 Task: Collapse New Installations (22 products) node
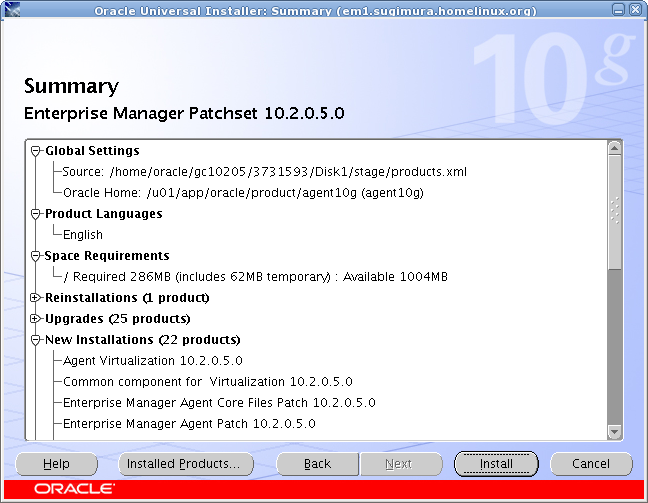click(36, 340)
